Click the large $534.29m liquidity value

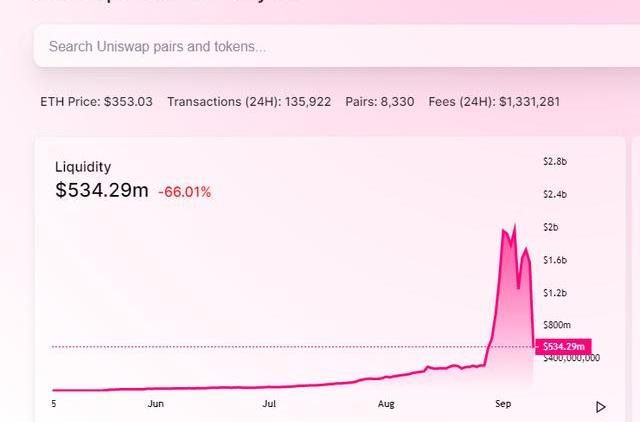click(101, 190)
